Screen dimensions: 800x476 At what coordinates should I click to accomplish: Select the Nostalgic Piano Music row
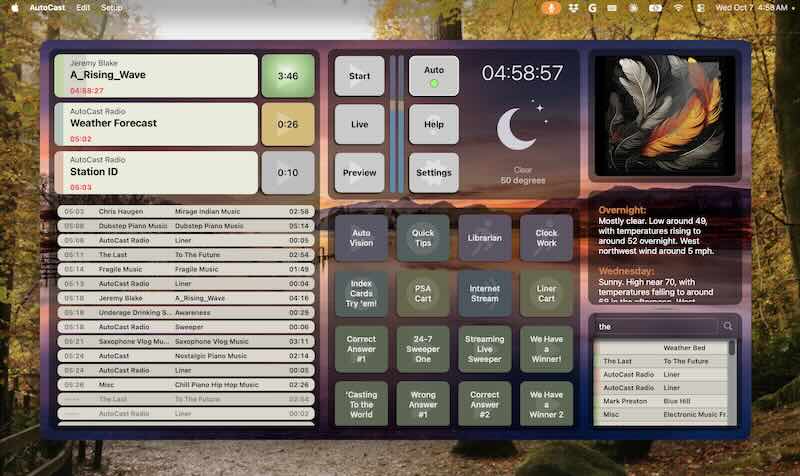point(186,356)
